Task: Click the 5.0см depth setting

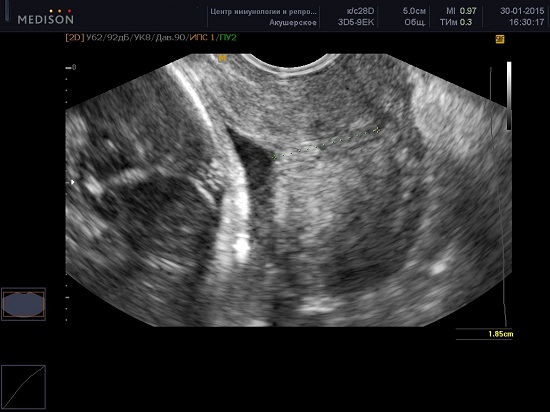Action: point(414,11)
